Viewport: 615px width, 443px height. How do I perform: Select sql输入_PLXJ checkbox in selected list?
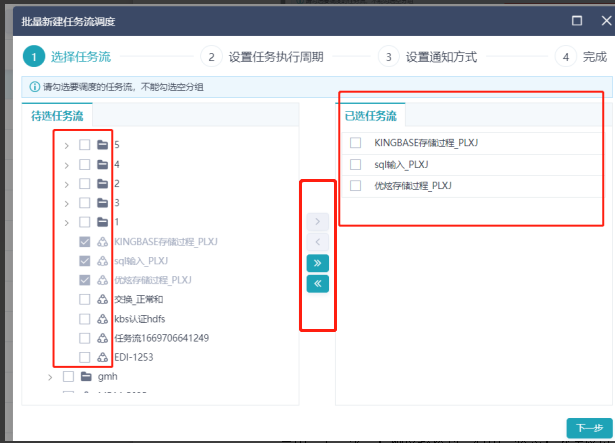355,164
